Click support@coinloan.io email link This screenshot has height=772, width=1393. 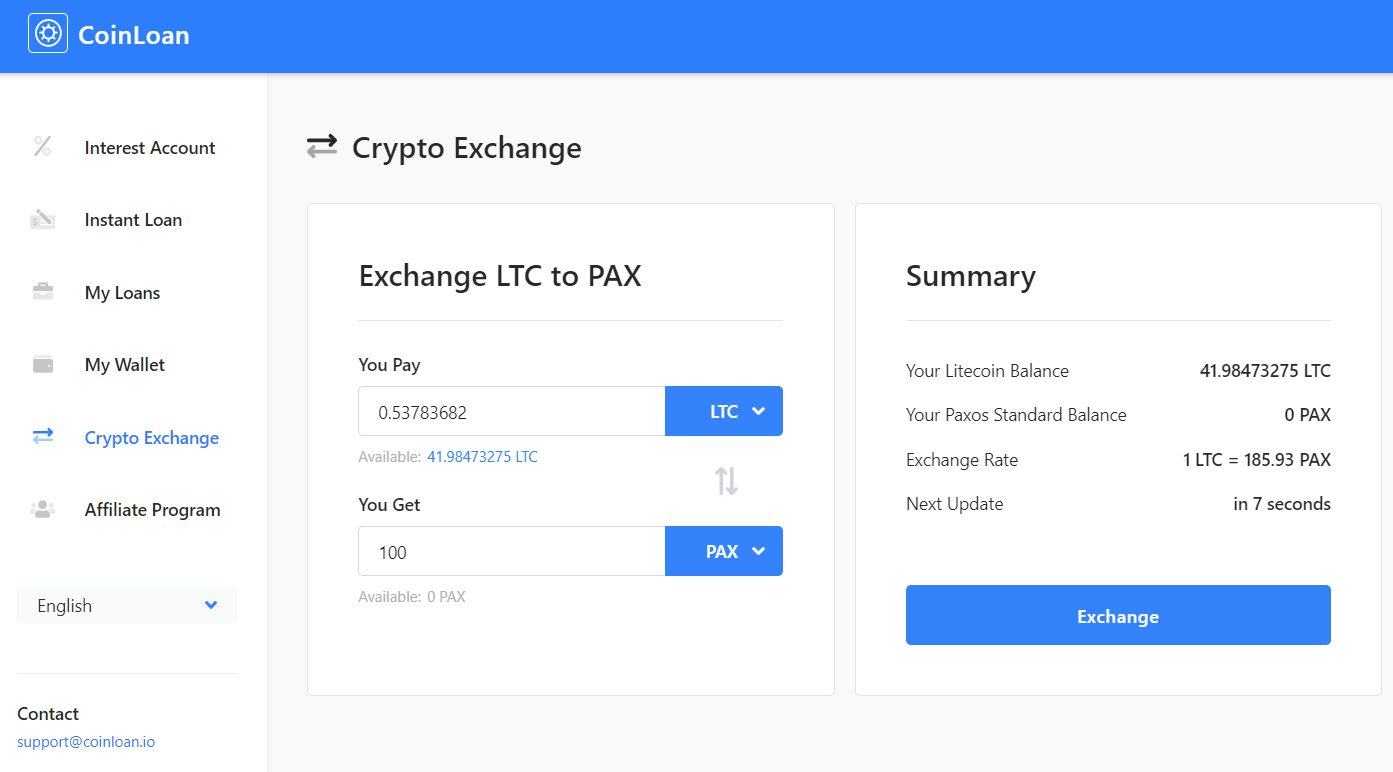pyautogui.click(x=86, y=742)
